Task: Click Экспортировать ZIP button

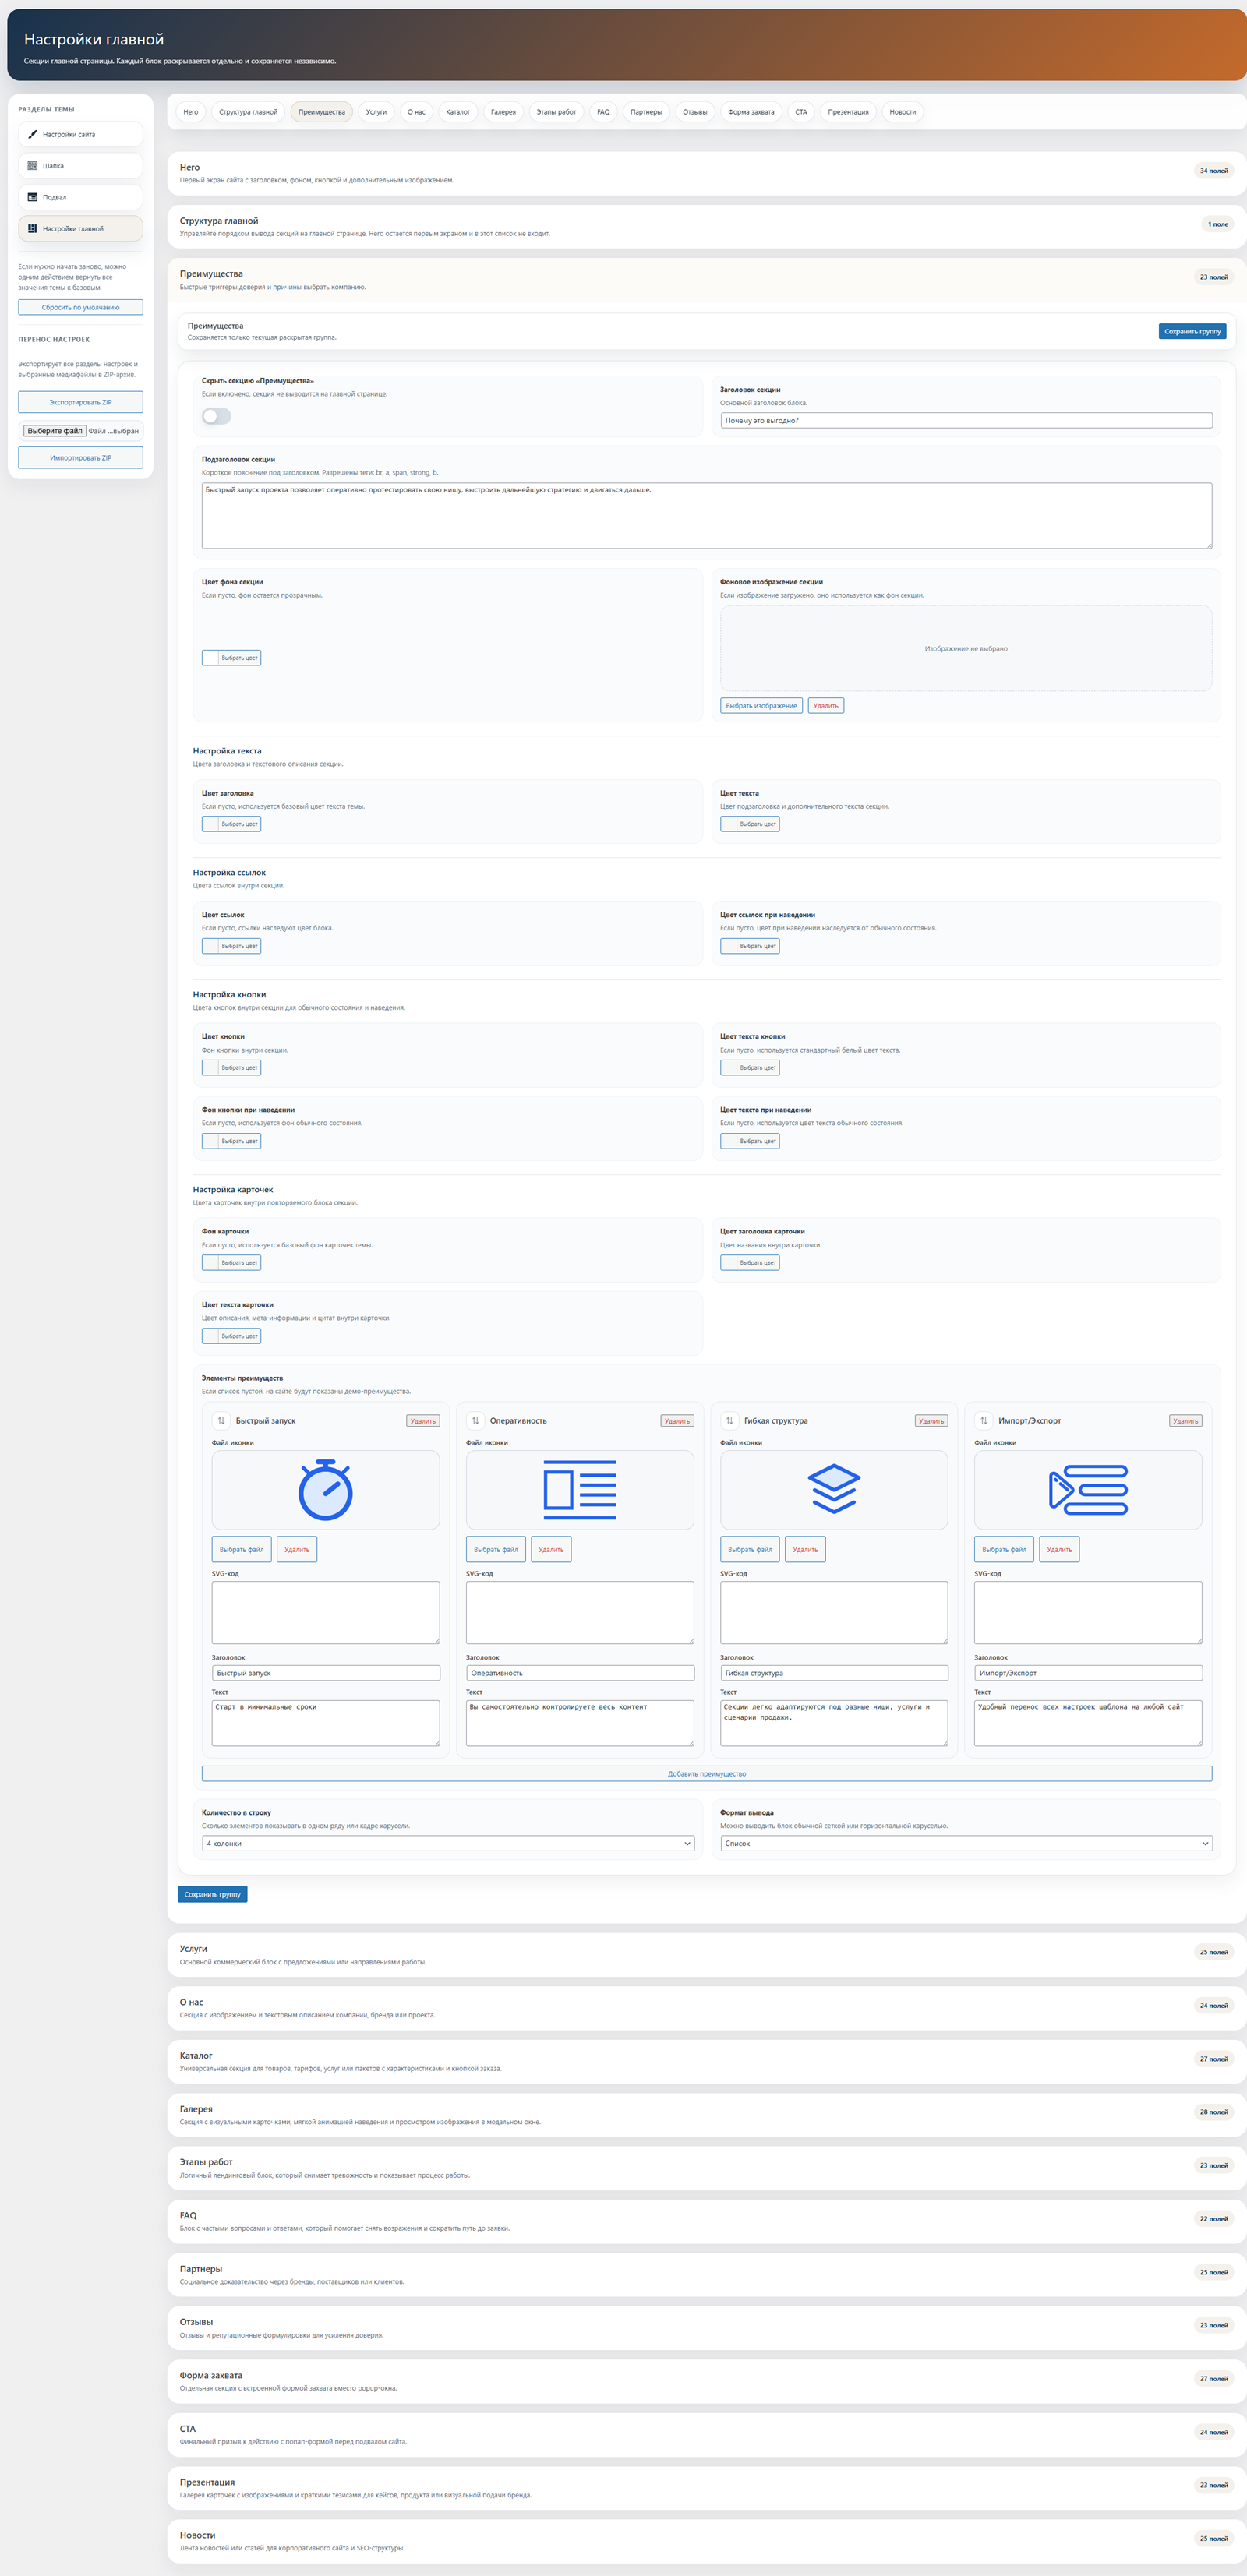Action: click(80, 402)
